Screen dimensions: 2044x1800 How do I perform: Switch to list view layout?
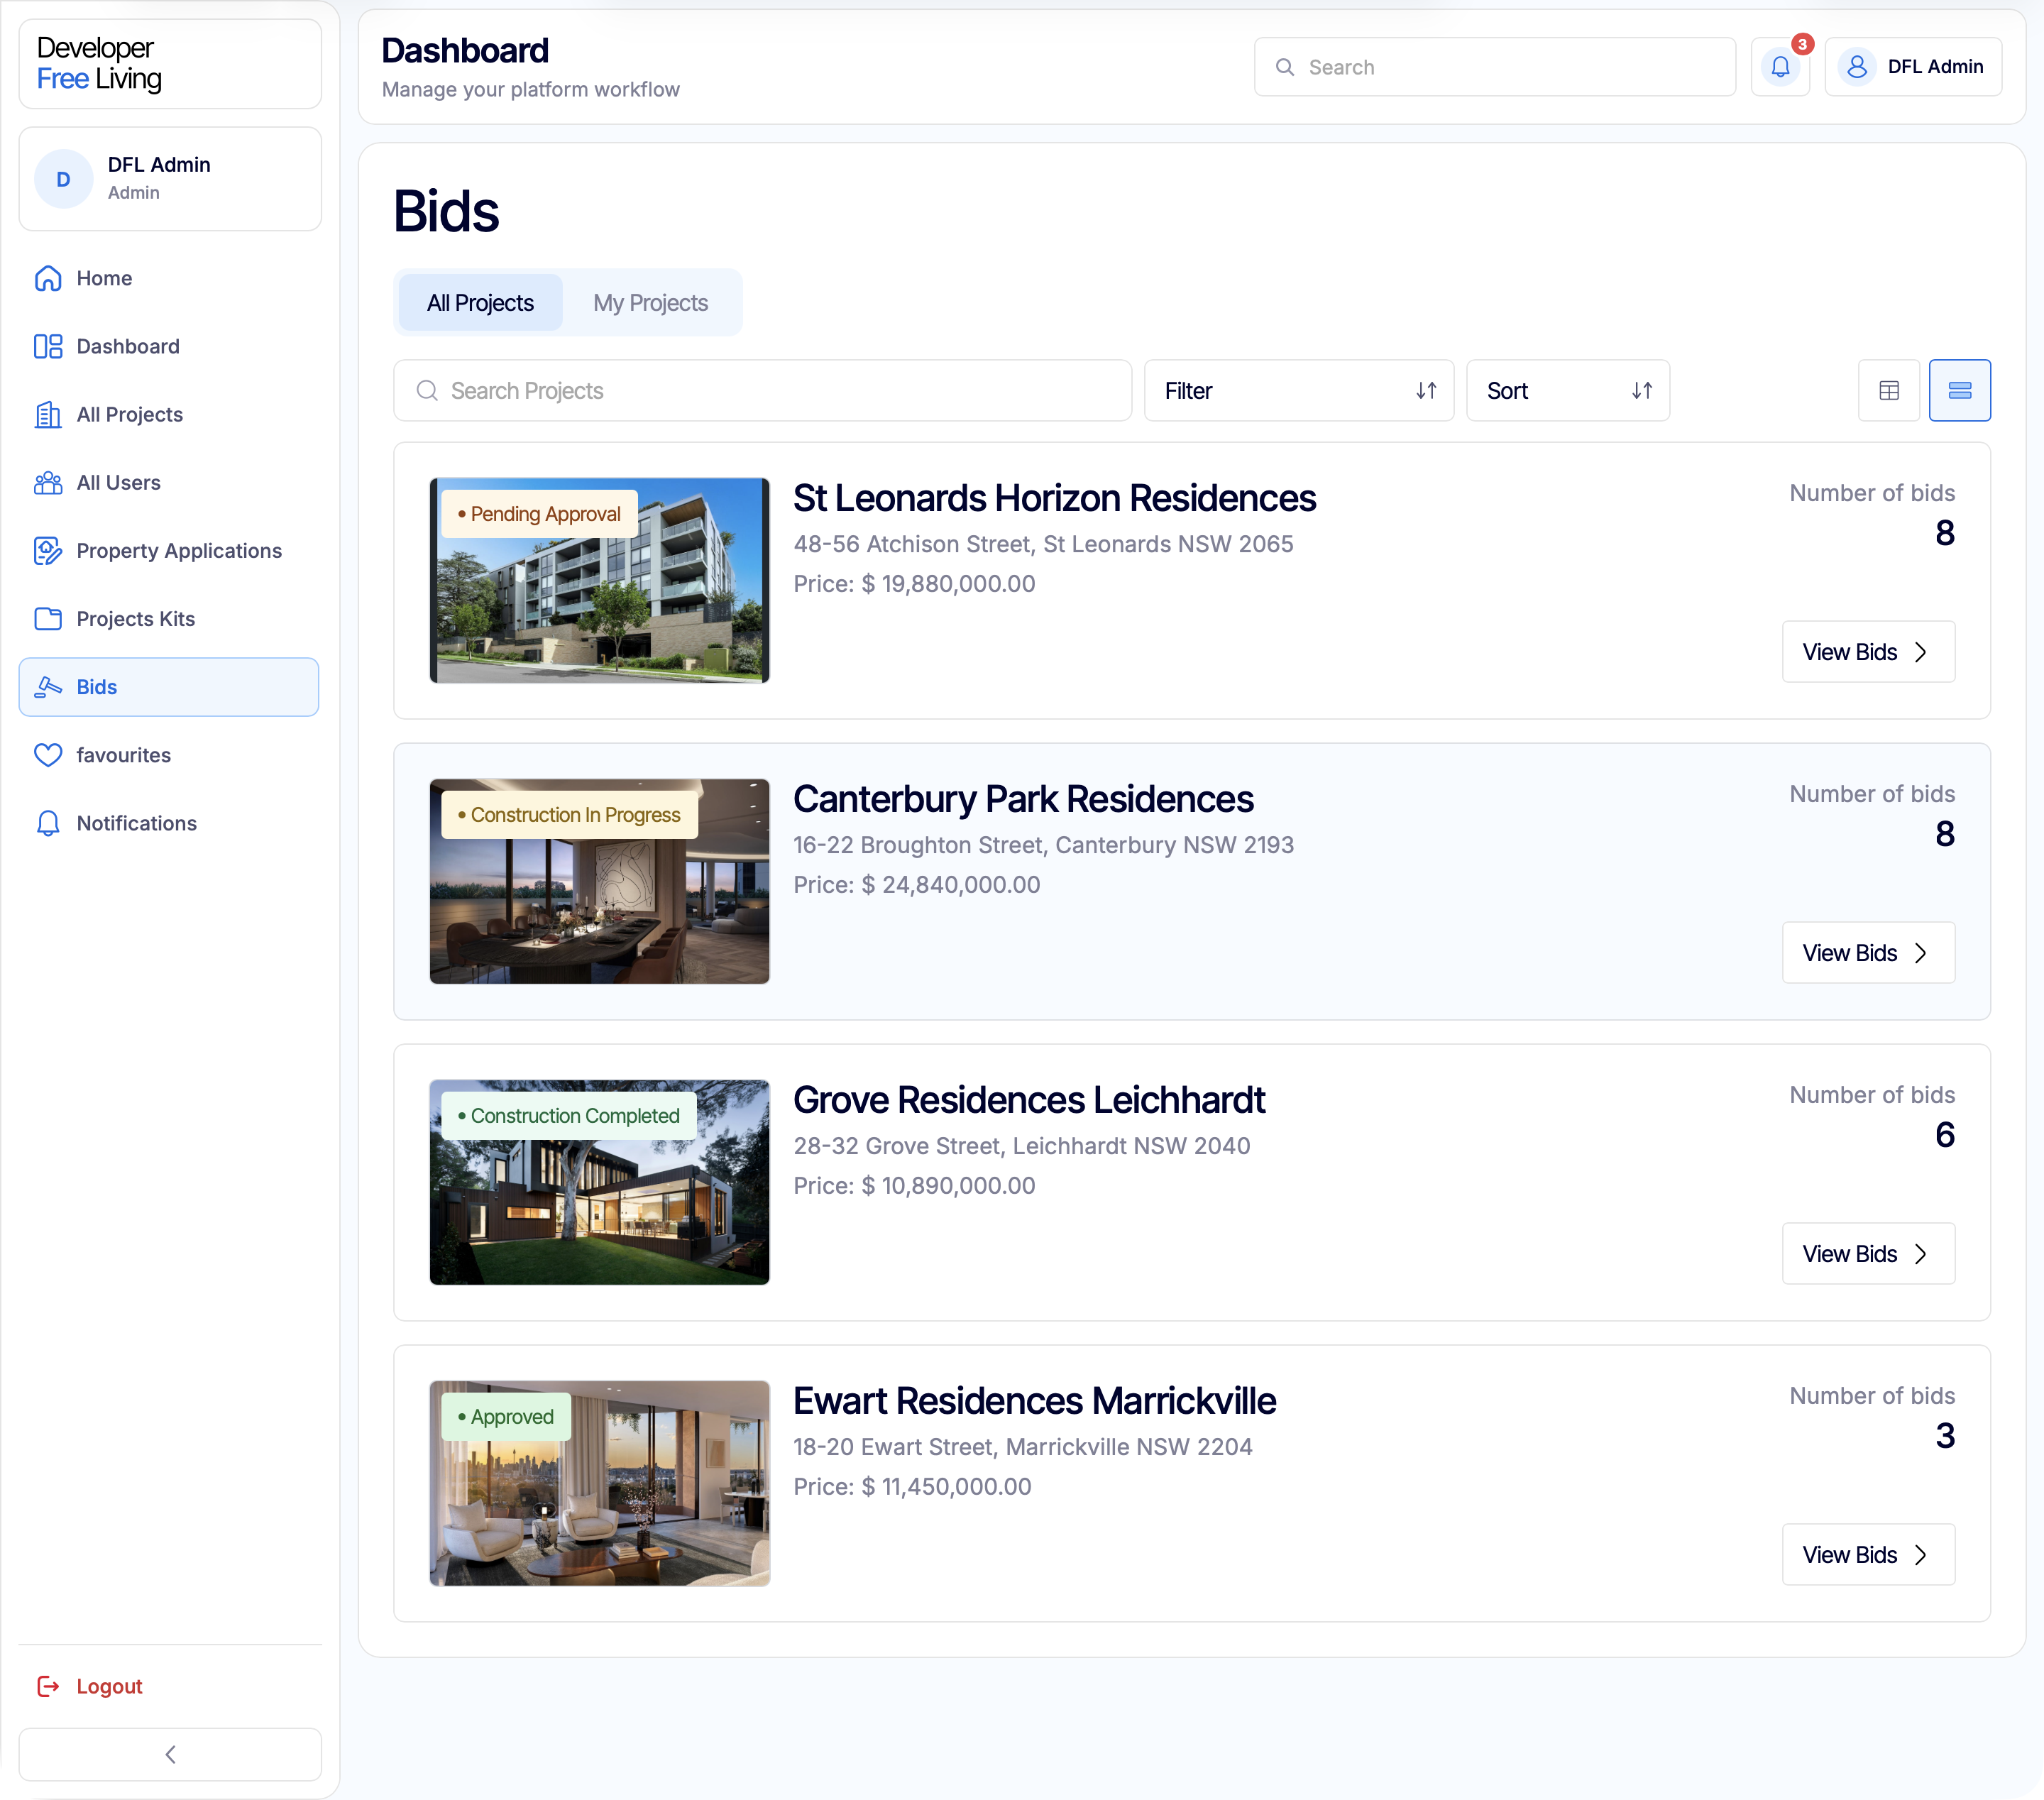[x=1959, y=390]
